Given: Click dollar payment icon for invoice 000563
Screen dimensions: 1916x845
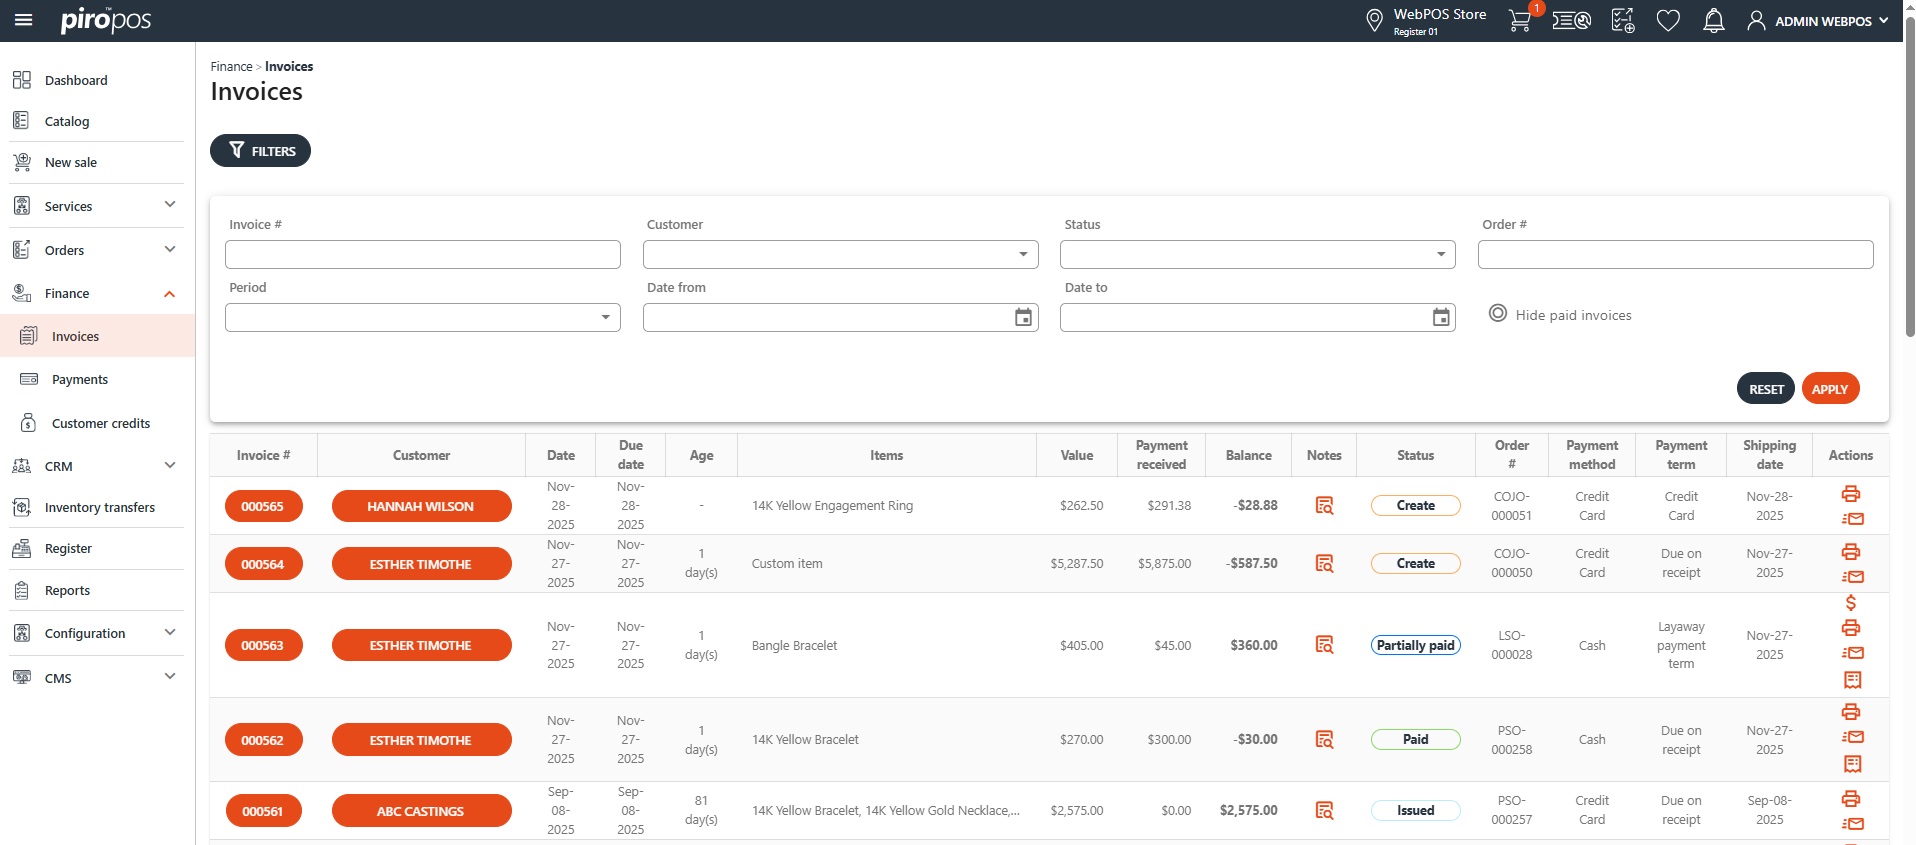Looking at the screenshot, I should pyautogui.click(x=1851, y=603).
